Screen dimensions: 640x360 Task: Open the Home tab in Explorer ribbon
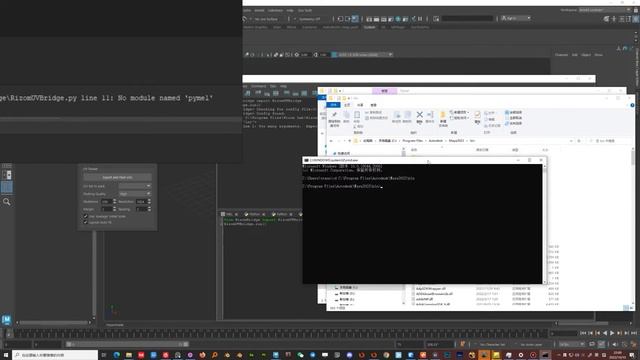pyautogui.click(x=347, y=105)
